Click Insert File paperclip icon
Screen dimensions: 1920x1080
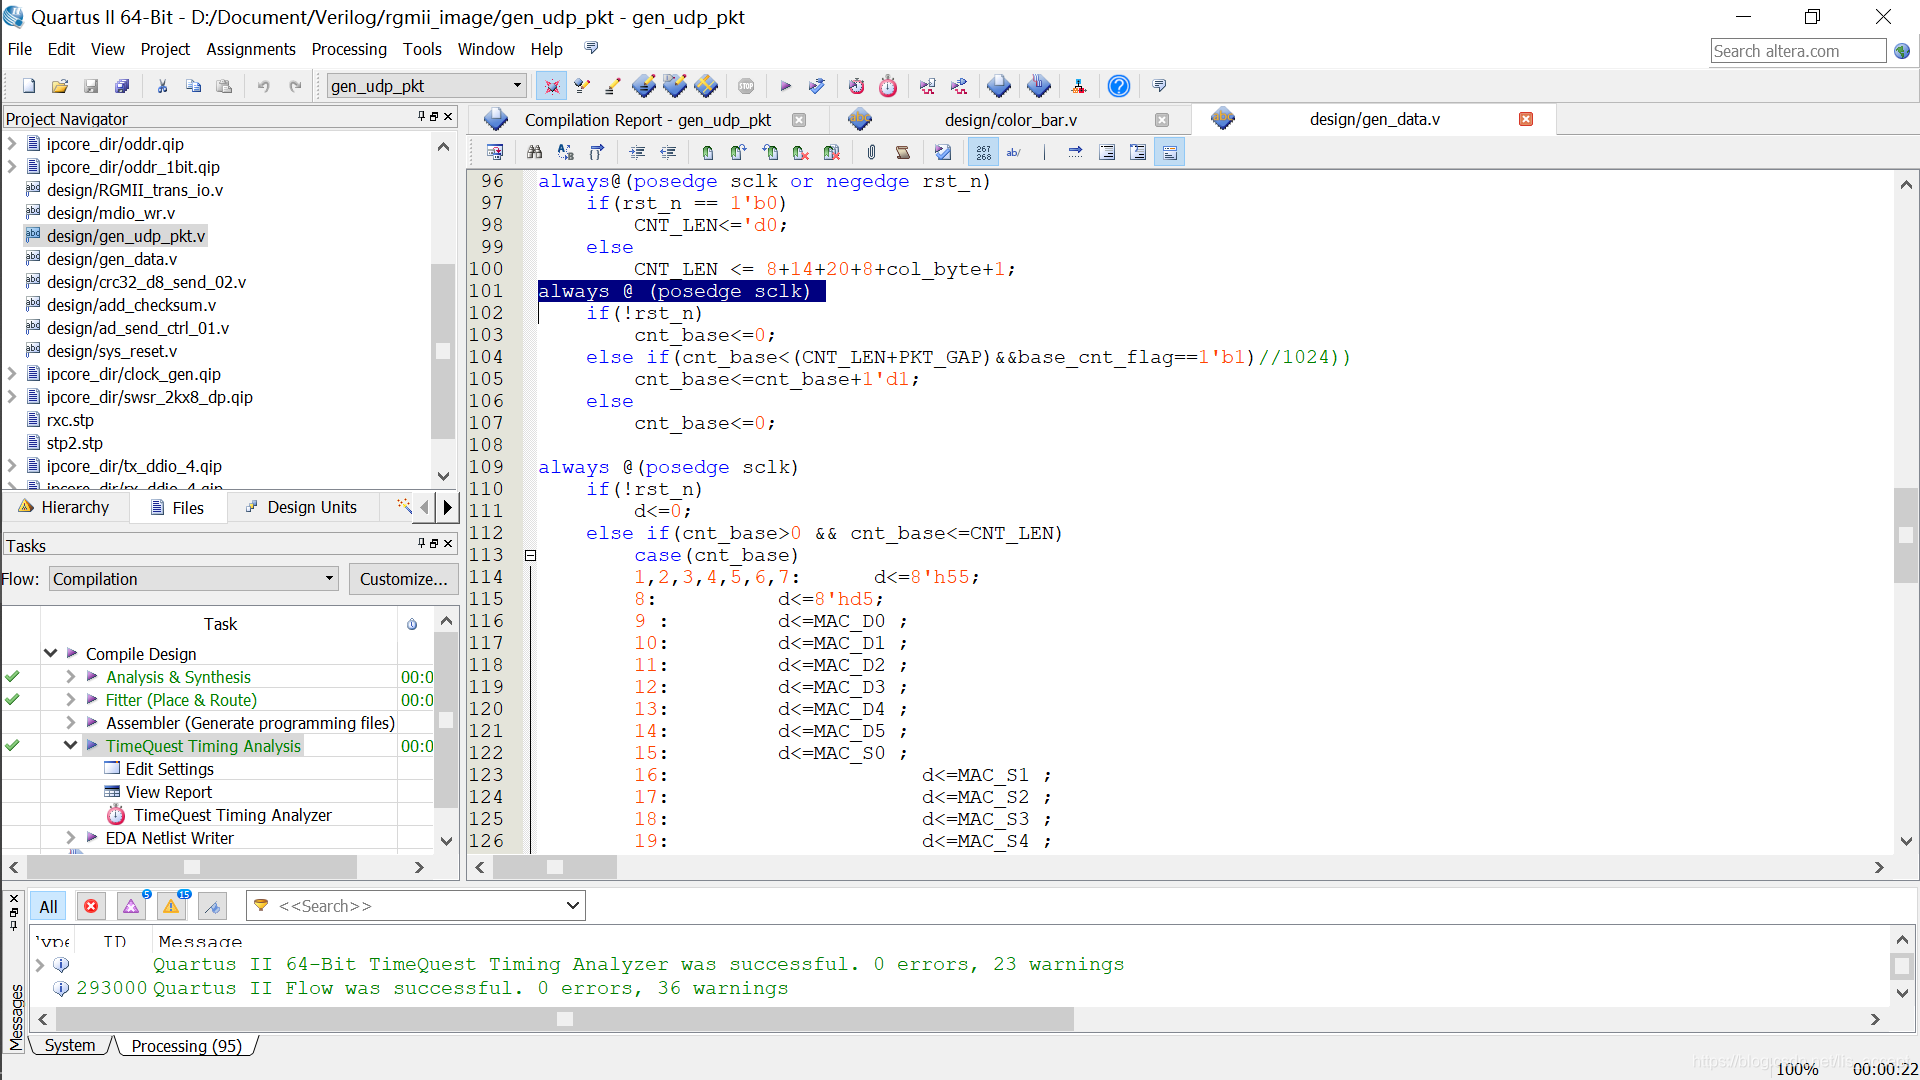pyautogui.click(x=872, y=152)
